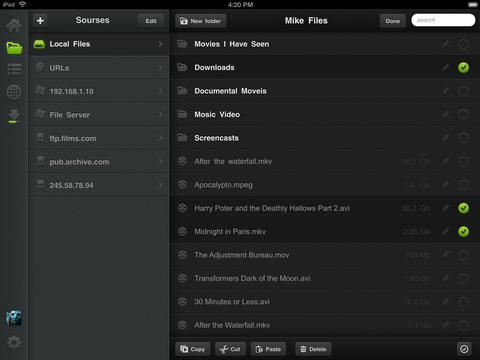This screenshot has height=360, width=480.
Task: Click rename pencil icon for Downloads folder
Action: click(x=446, y=68)
